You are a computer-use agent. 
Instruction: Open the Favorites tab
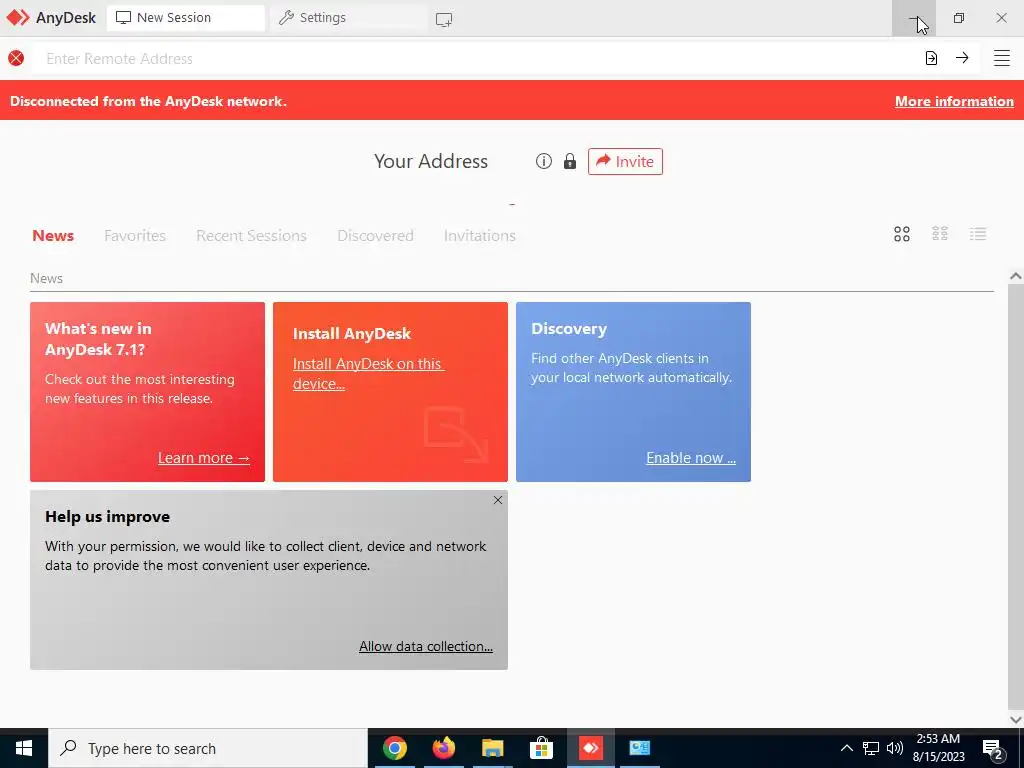point(135,235)
